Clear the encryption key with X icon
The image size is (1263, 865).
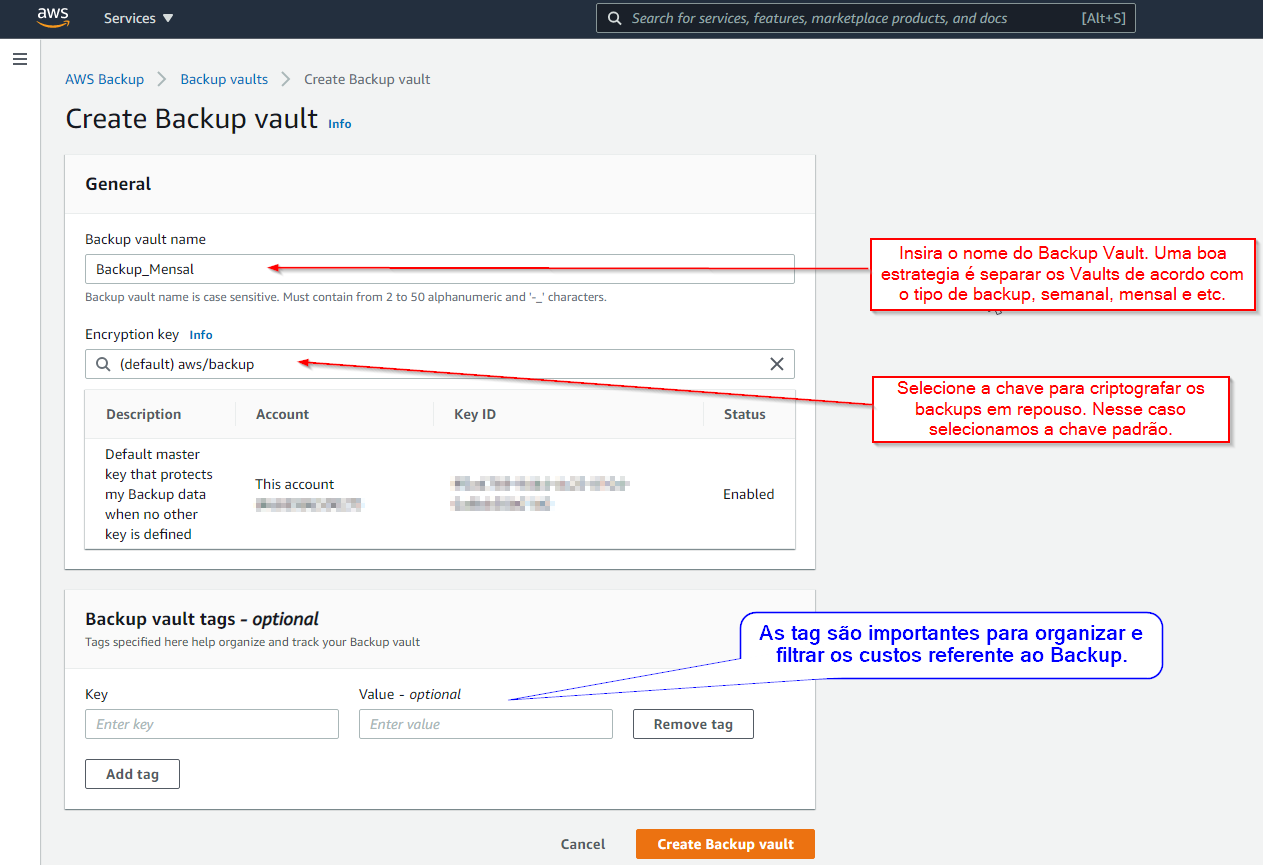coord(776,364)
